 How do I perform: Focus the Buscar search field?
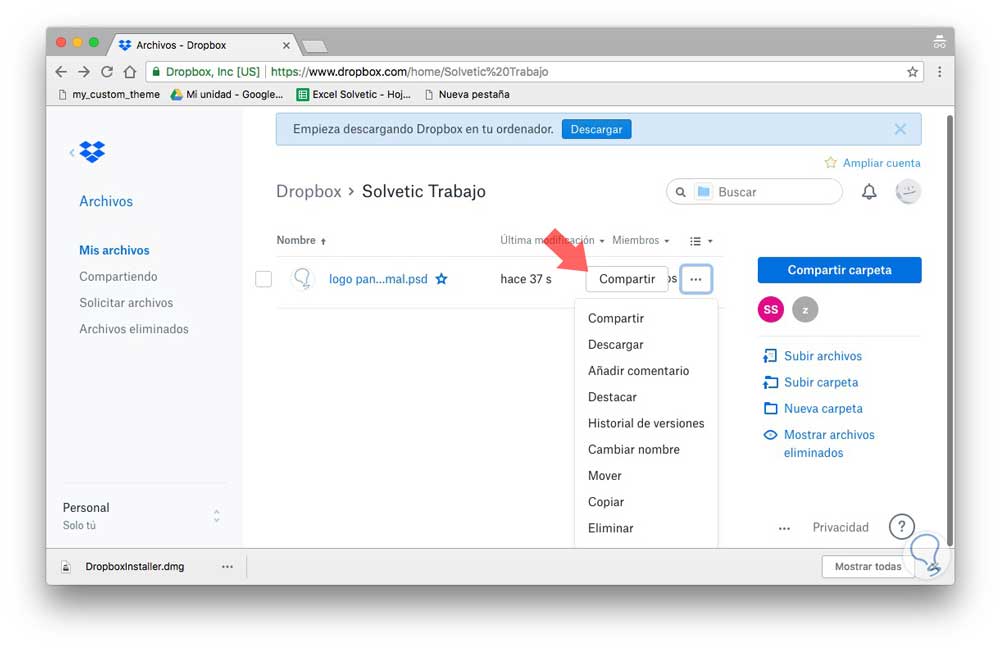(x=754, y=191)
